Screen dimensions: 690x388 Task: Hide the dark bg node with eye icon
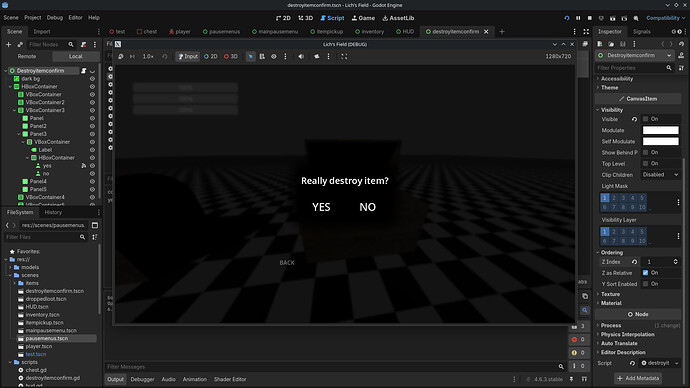click(92, 79)
